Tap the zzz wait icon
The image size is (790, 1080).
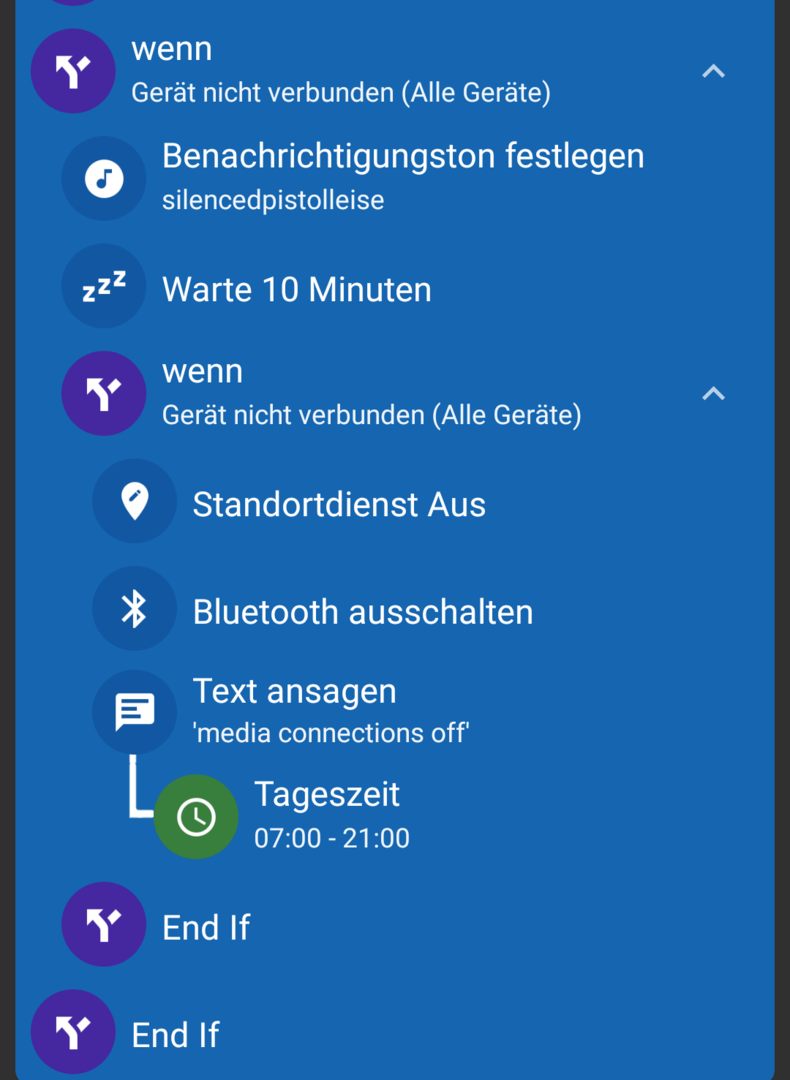coord(104,287)
